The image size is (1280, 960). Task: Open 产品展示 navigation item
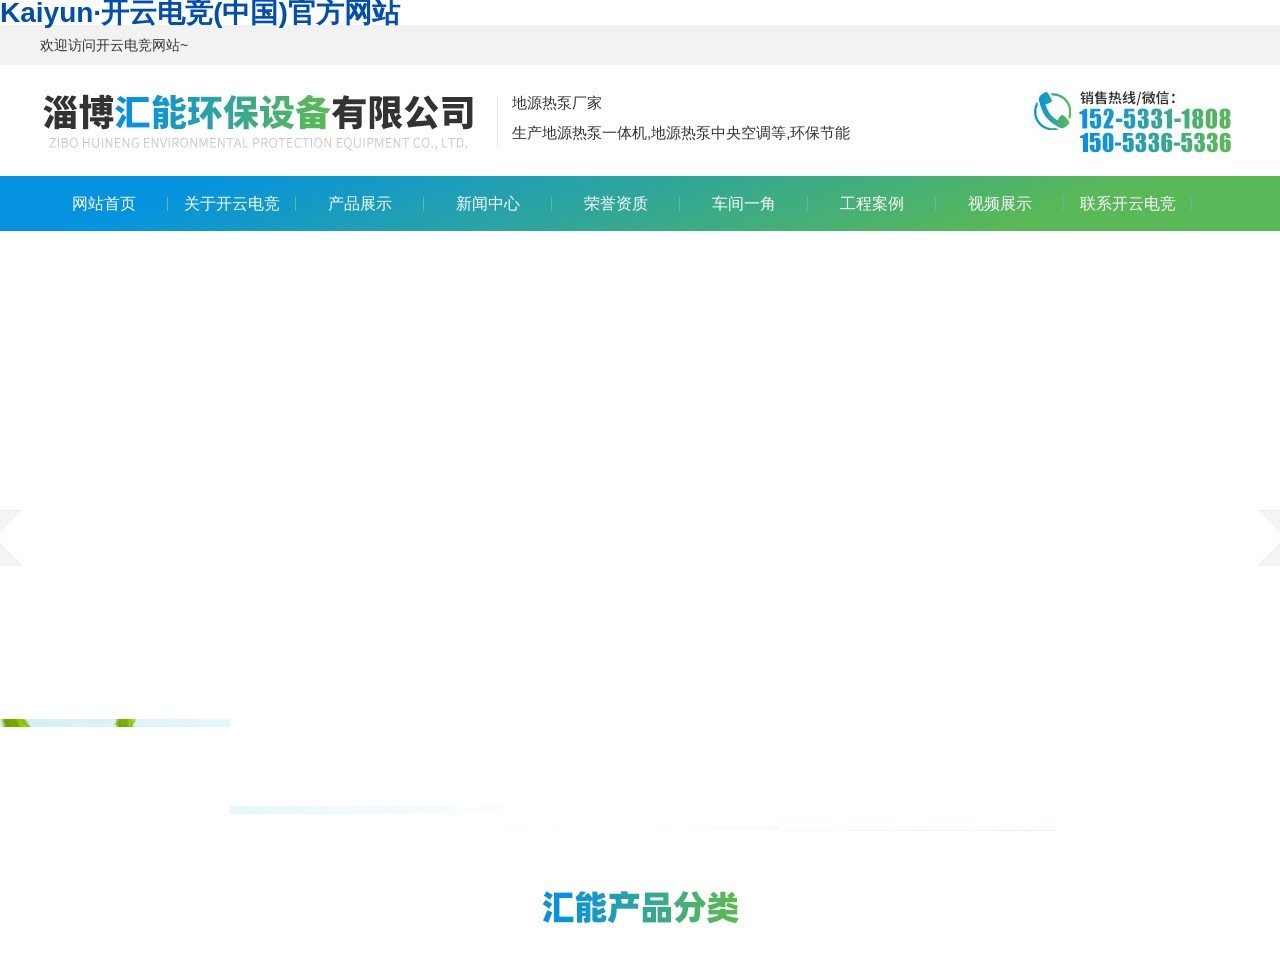[x=360, y=204]
